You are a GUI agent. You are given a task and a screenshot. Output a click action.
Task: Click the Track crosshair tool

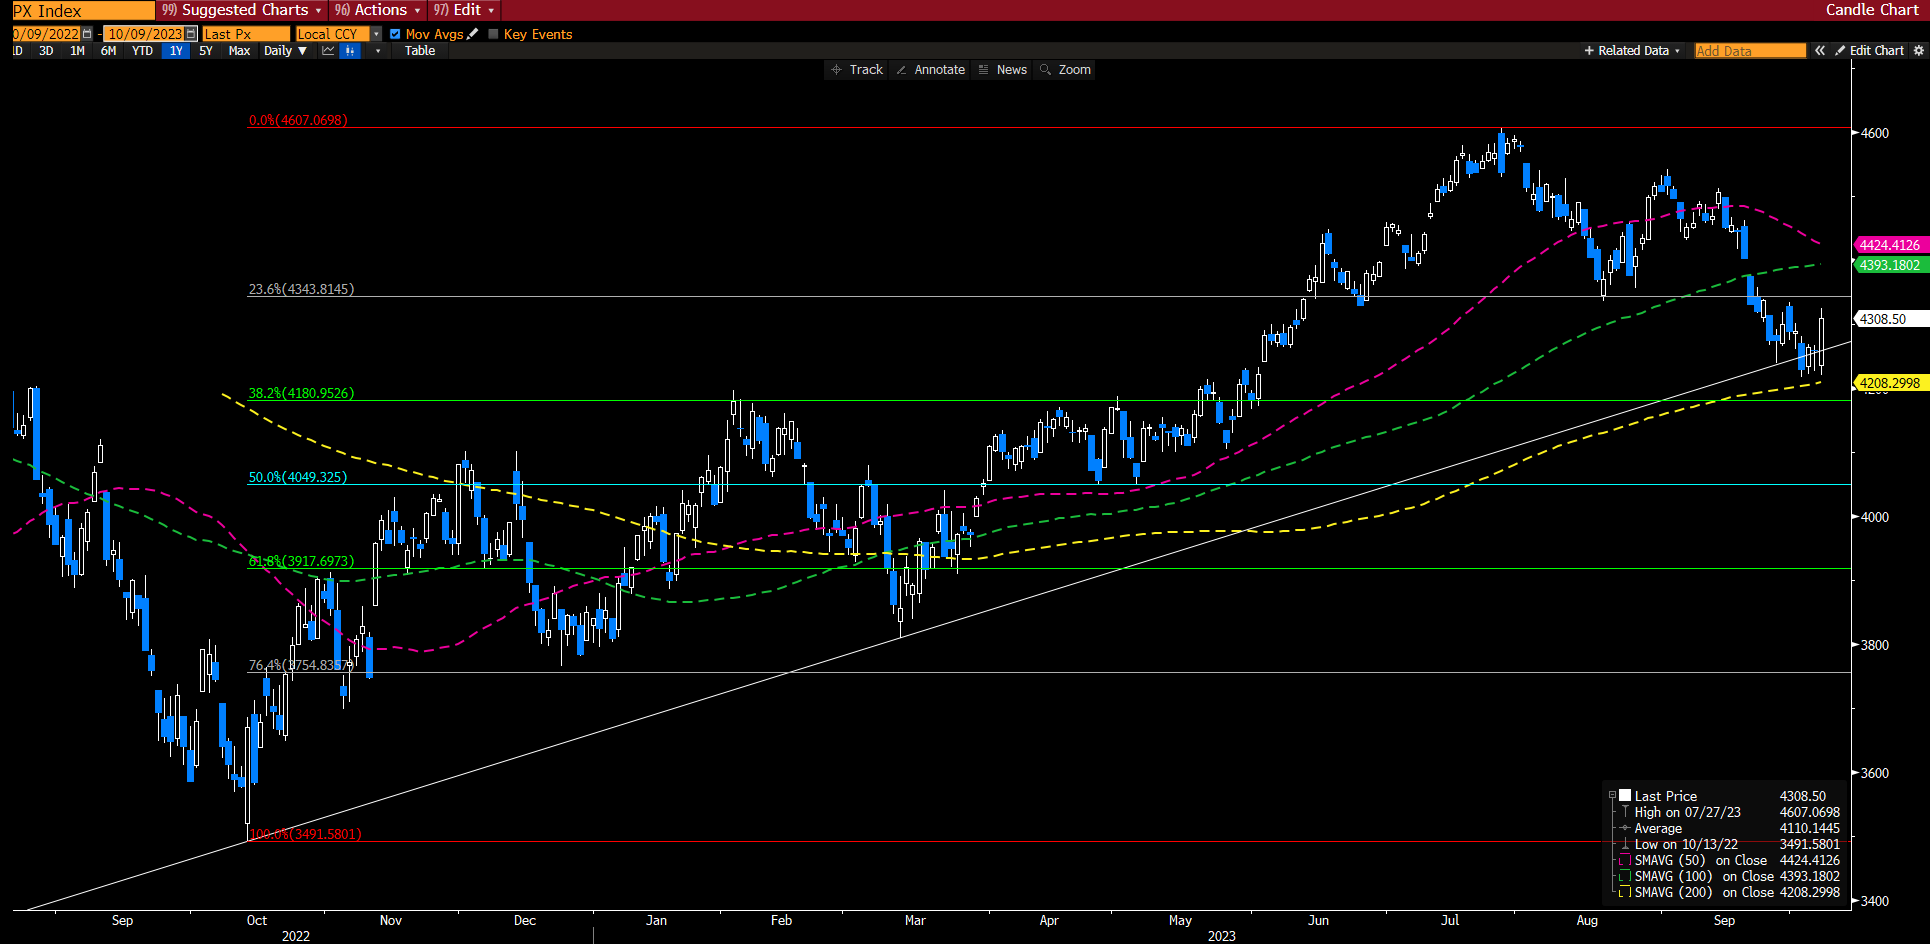coord(857,70)
